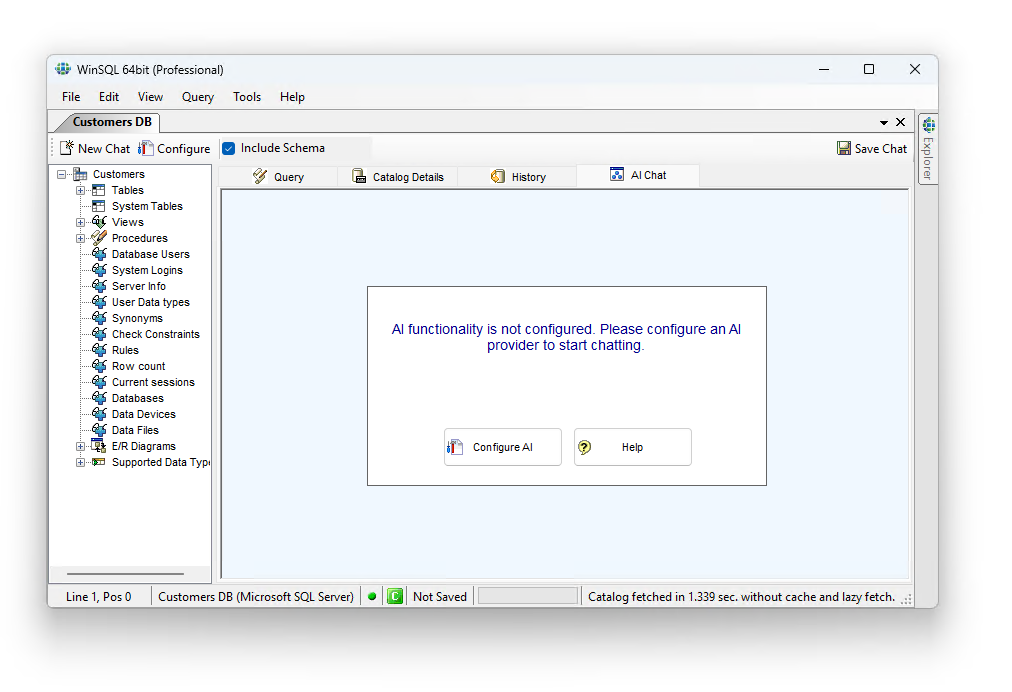Click the Views node icon
The height and width of the screenshot is (692, 1012).
(x=99, y=222)
